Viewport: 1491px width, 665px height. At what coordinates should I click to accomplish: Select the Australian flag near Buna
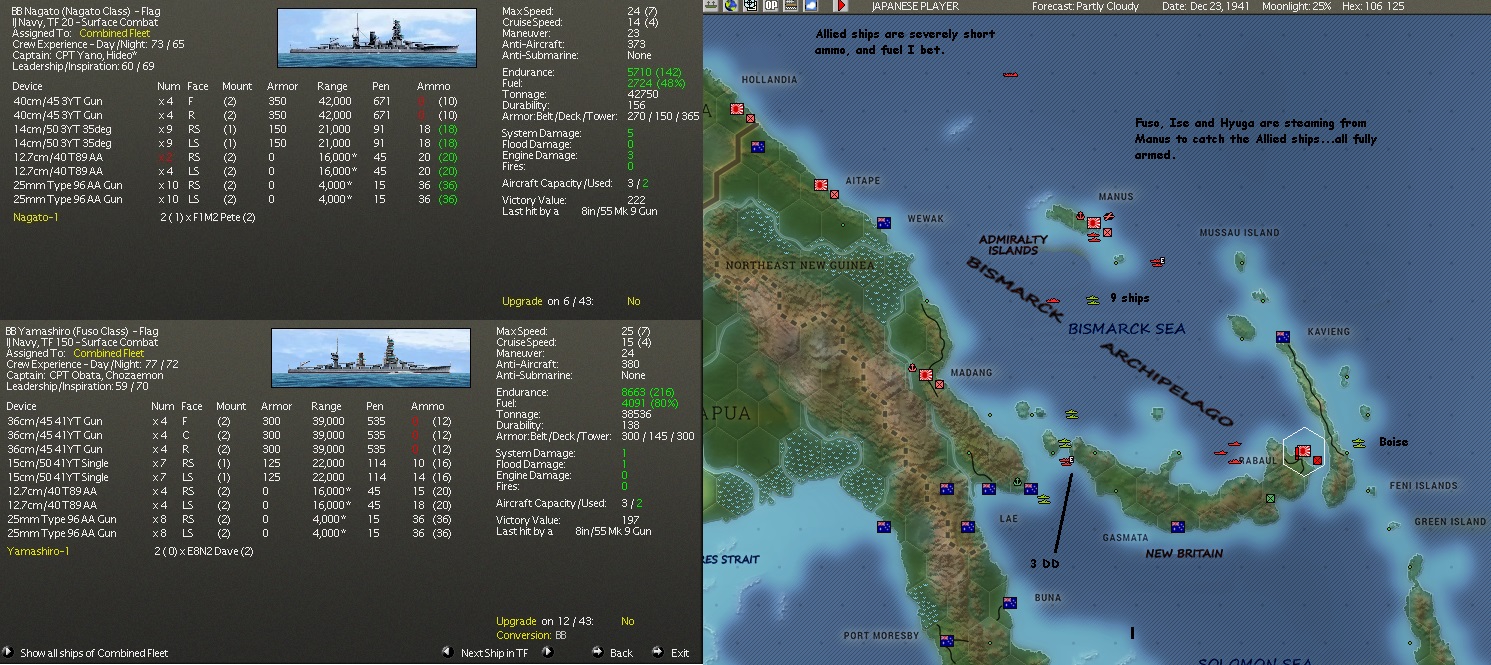1009,603
